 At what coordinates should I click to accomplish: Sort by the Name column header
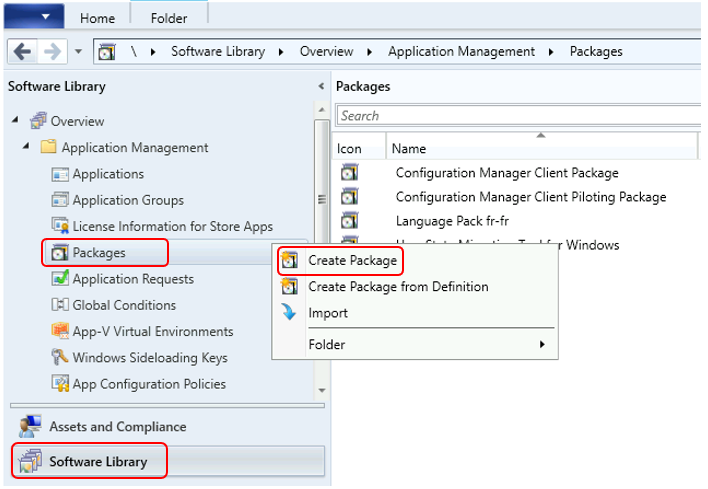point(541,146)
